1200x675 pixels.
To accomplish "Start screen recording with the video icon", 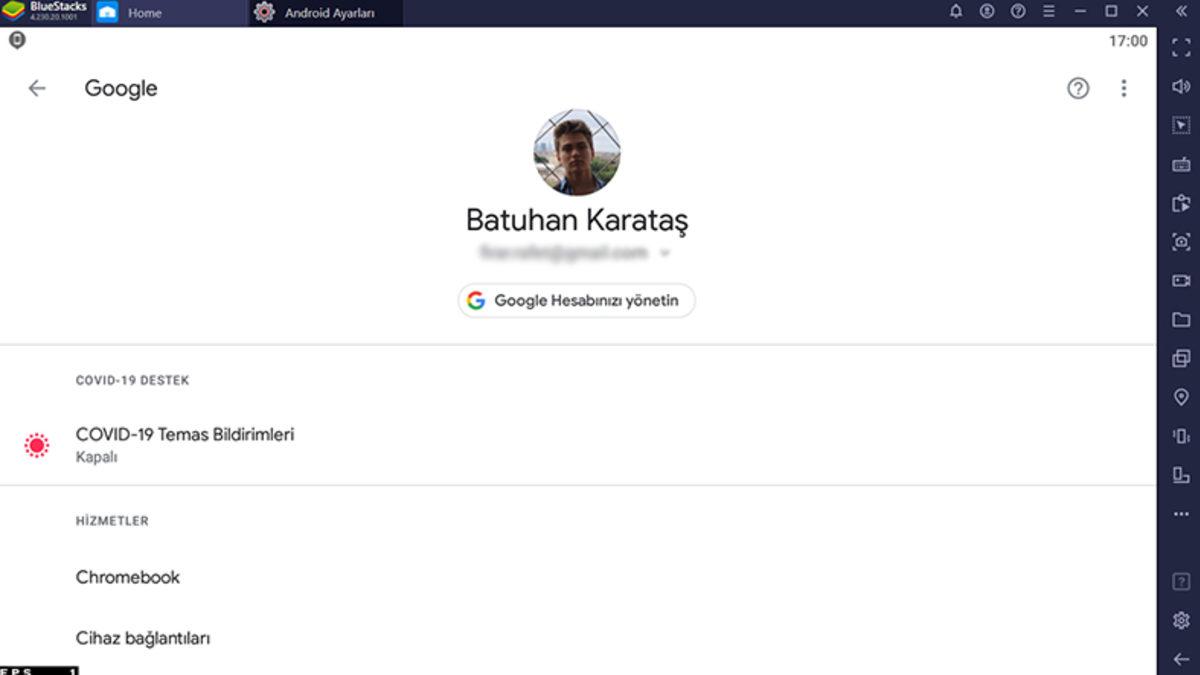I will tap(1181, 281).
